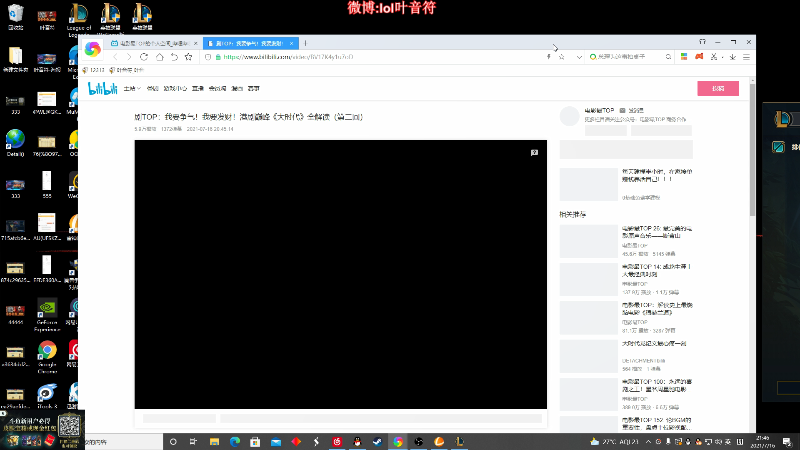Screen dimensions: 800x450
Task: Open the League of Legends desktop shortcut
Action: point(79,20)
